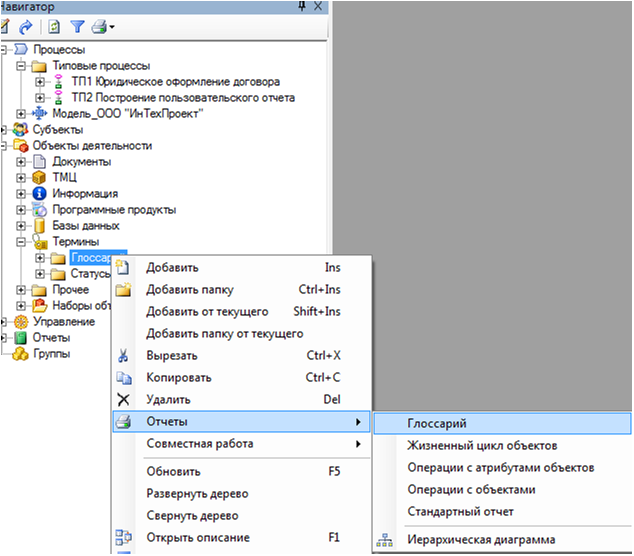Click the Базы данных cylinder icon
The width and height of the screenshot is (634, 556).
click(41, 225)
